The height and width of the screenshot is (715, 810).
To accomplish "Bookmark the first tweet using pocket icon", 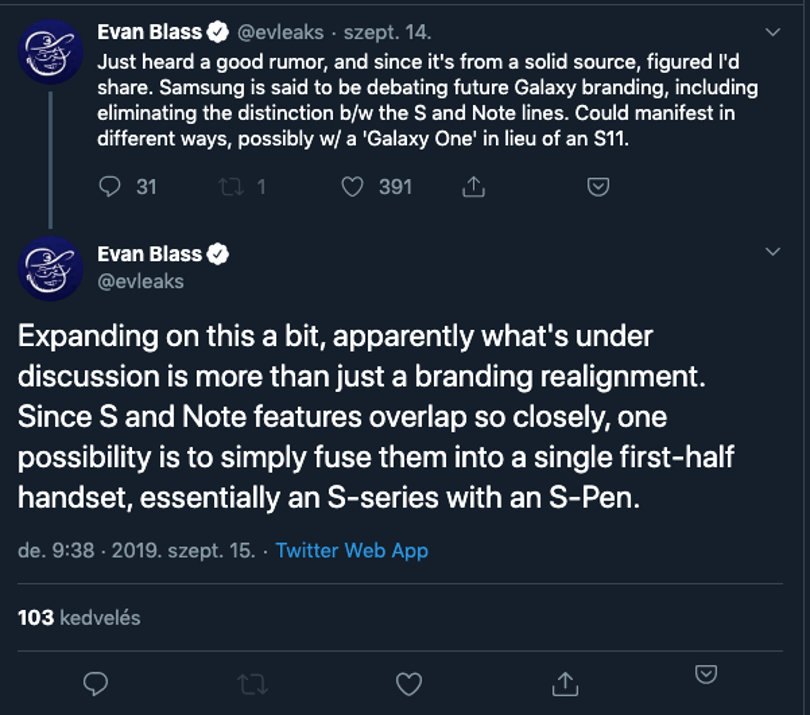I will [598, 186].
